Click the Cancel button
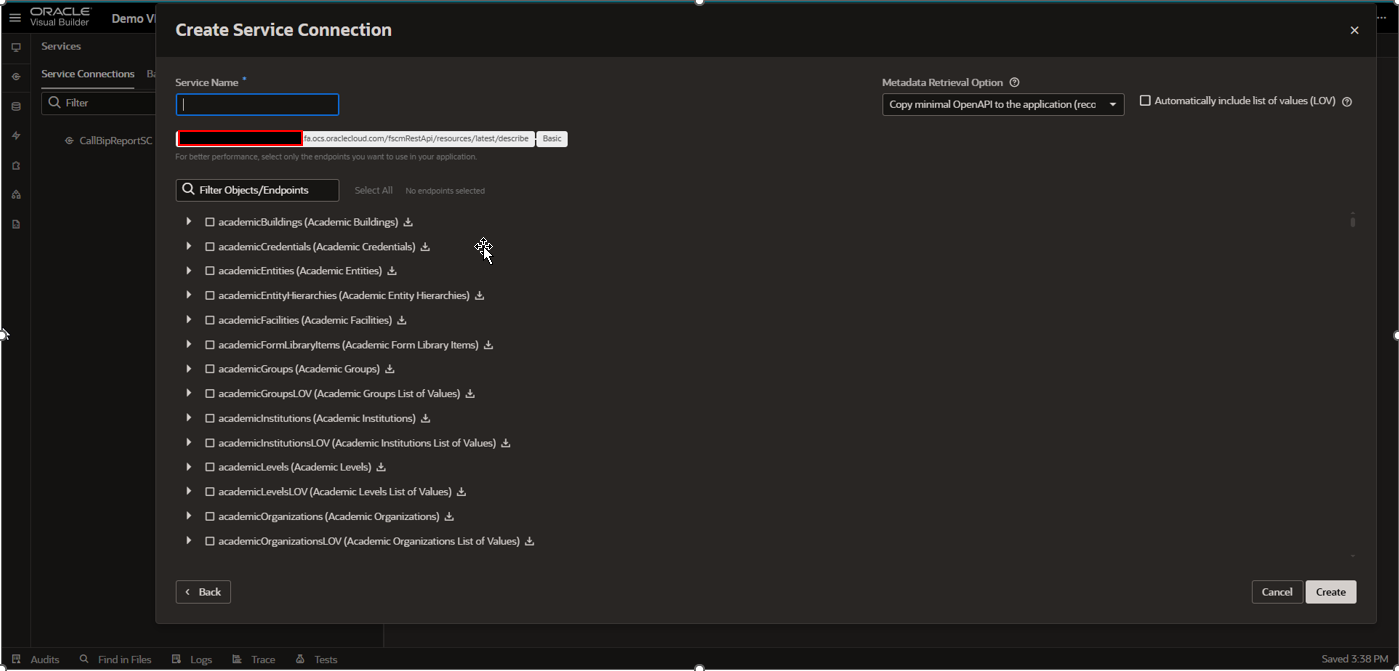The image size is (1399, 671). click(1277, 592)
